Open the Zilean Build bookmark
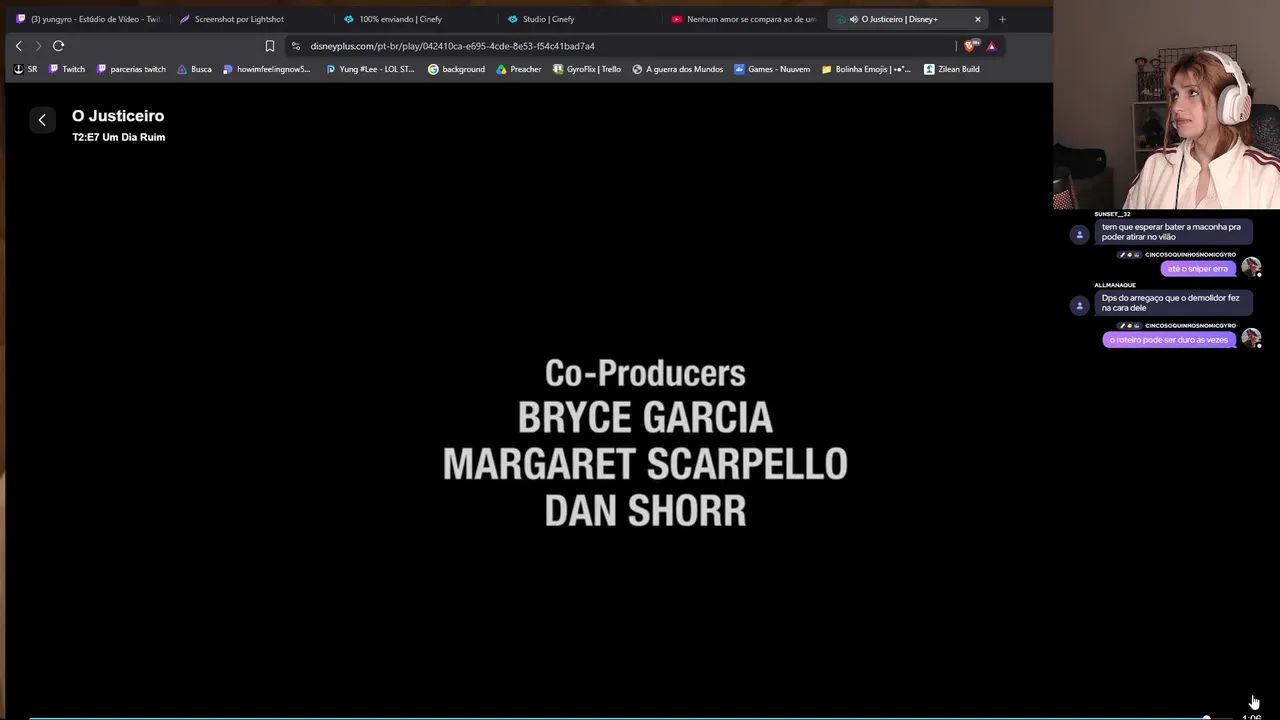1280x720 pixels. click(952, 69)
